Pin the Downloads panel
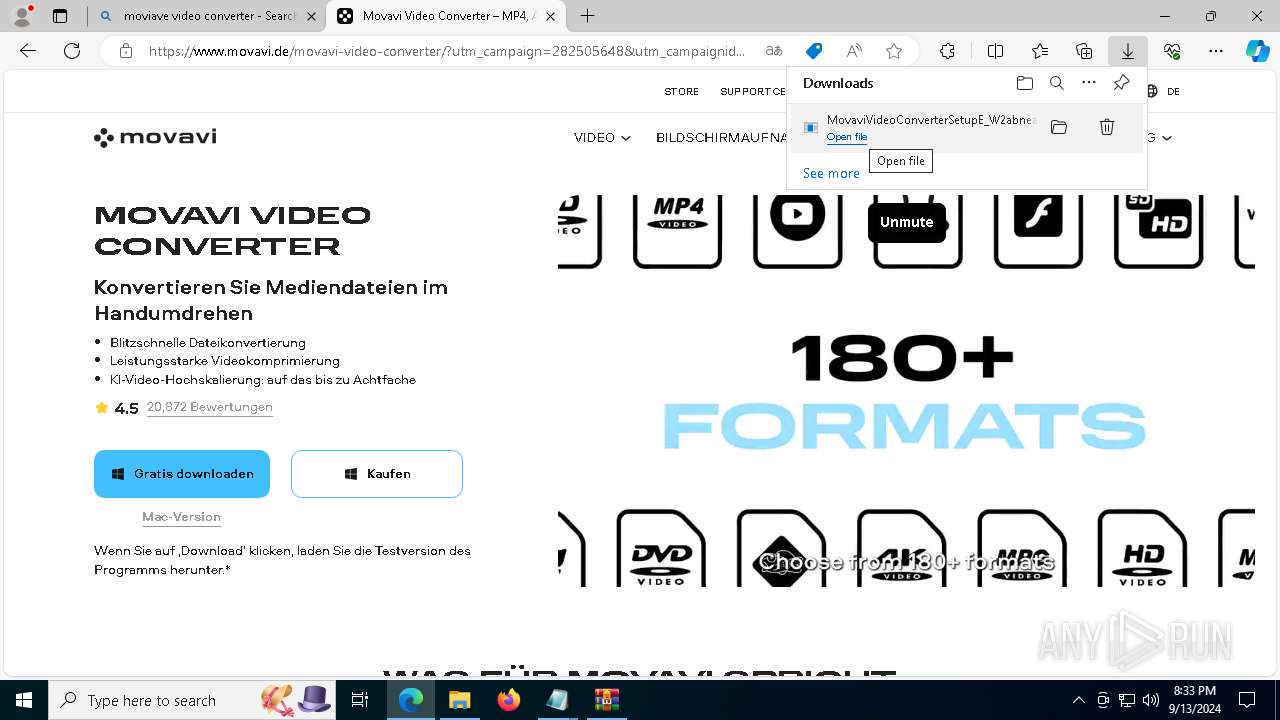 [1122, 83]
